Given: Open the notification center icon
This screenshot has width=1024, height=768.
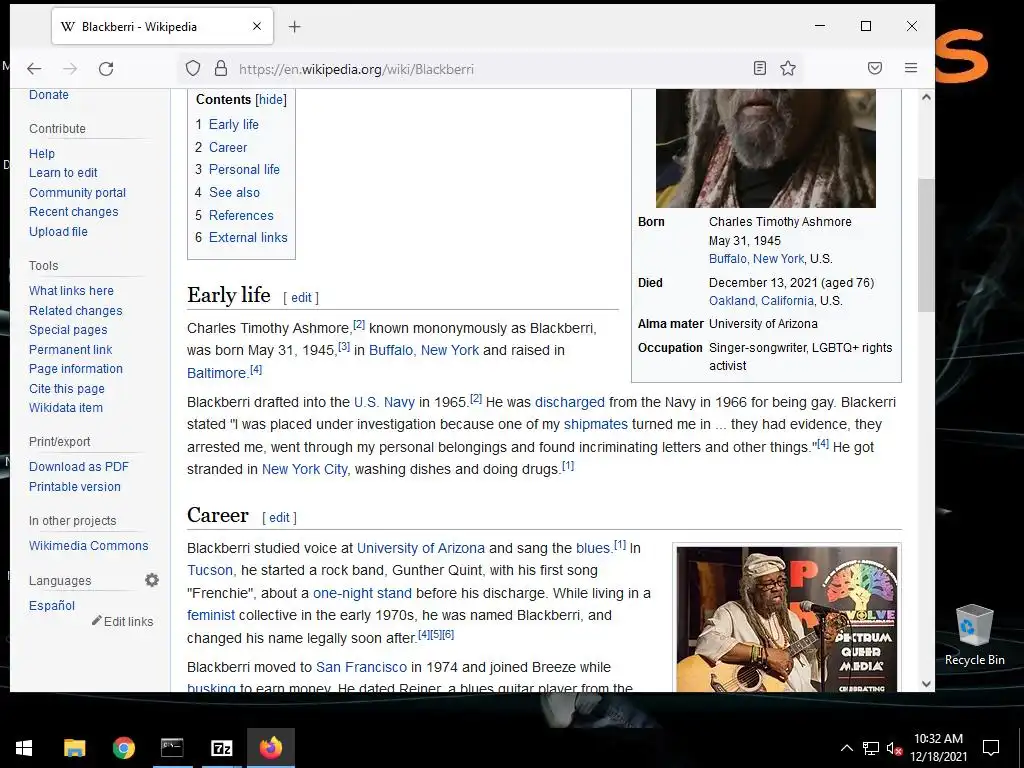Looking at the screenshot, I should (x=991, y=748).
